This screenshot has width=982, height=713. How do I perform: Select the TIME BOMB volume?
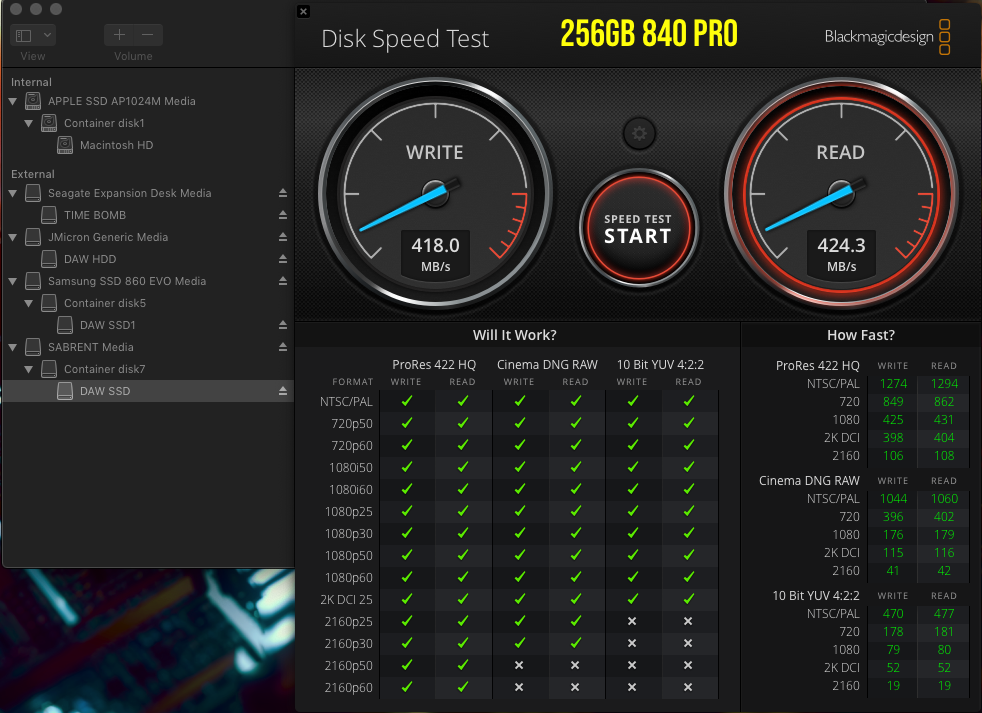pos(95,215)
